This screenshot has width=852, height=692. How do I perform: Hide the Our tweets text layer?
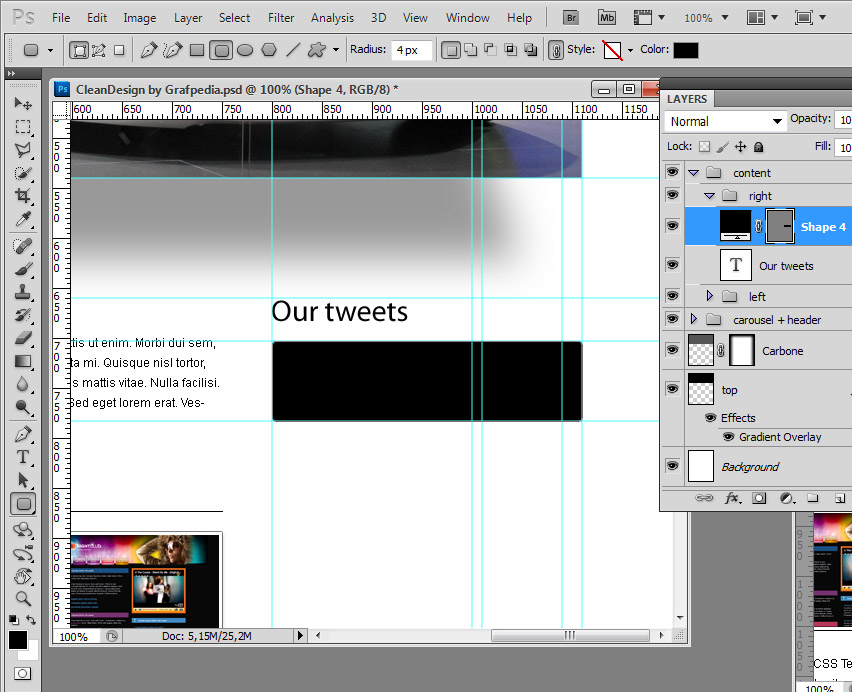[673, 265]
